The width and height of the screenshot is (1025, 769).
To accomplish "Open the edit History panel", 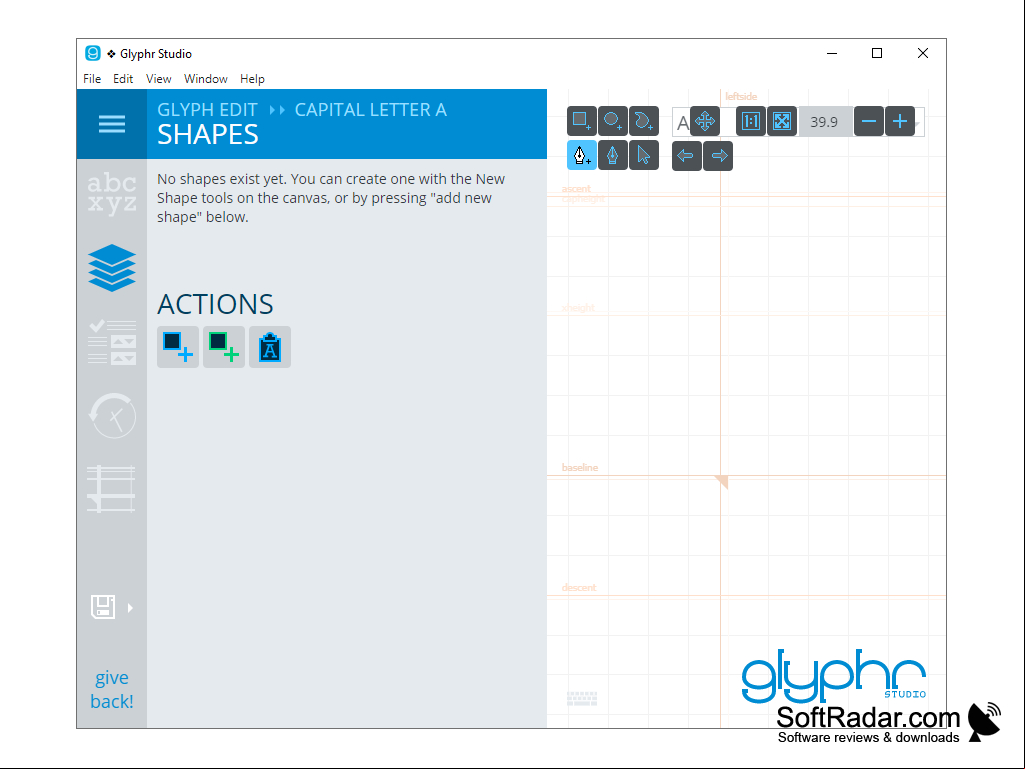I will pos(112,416).
